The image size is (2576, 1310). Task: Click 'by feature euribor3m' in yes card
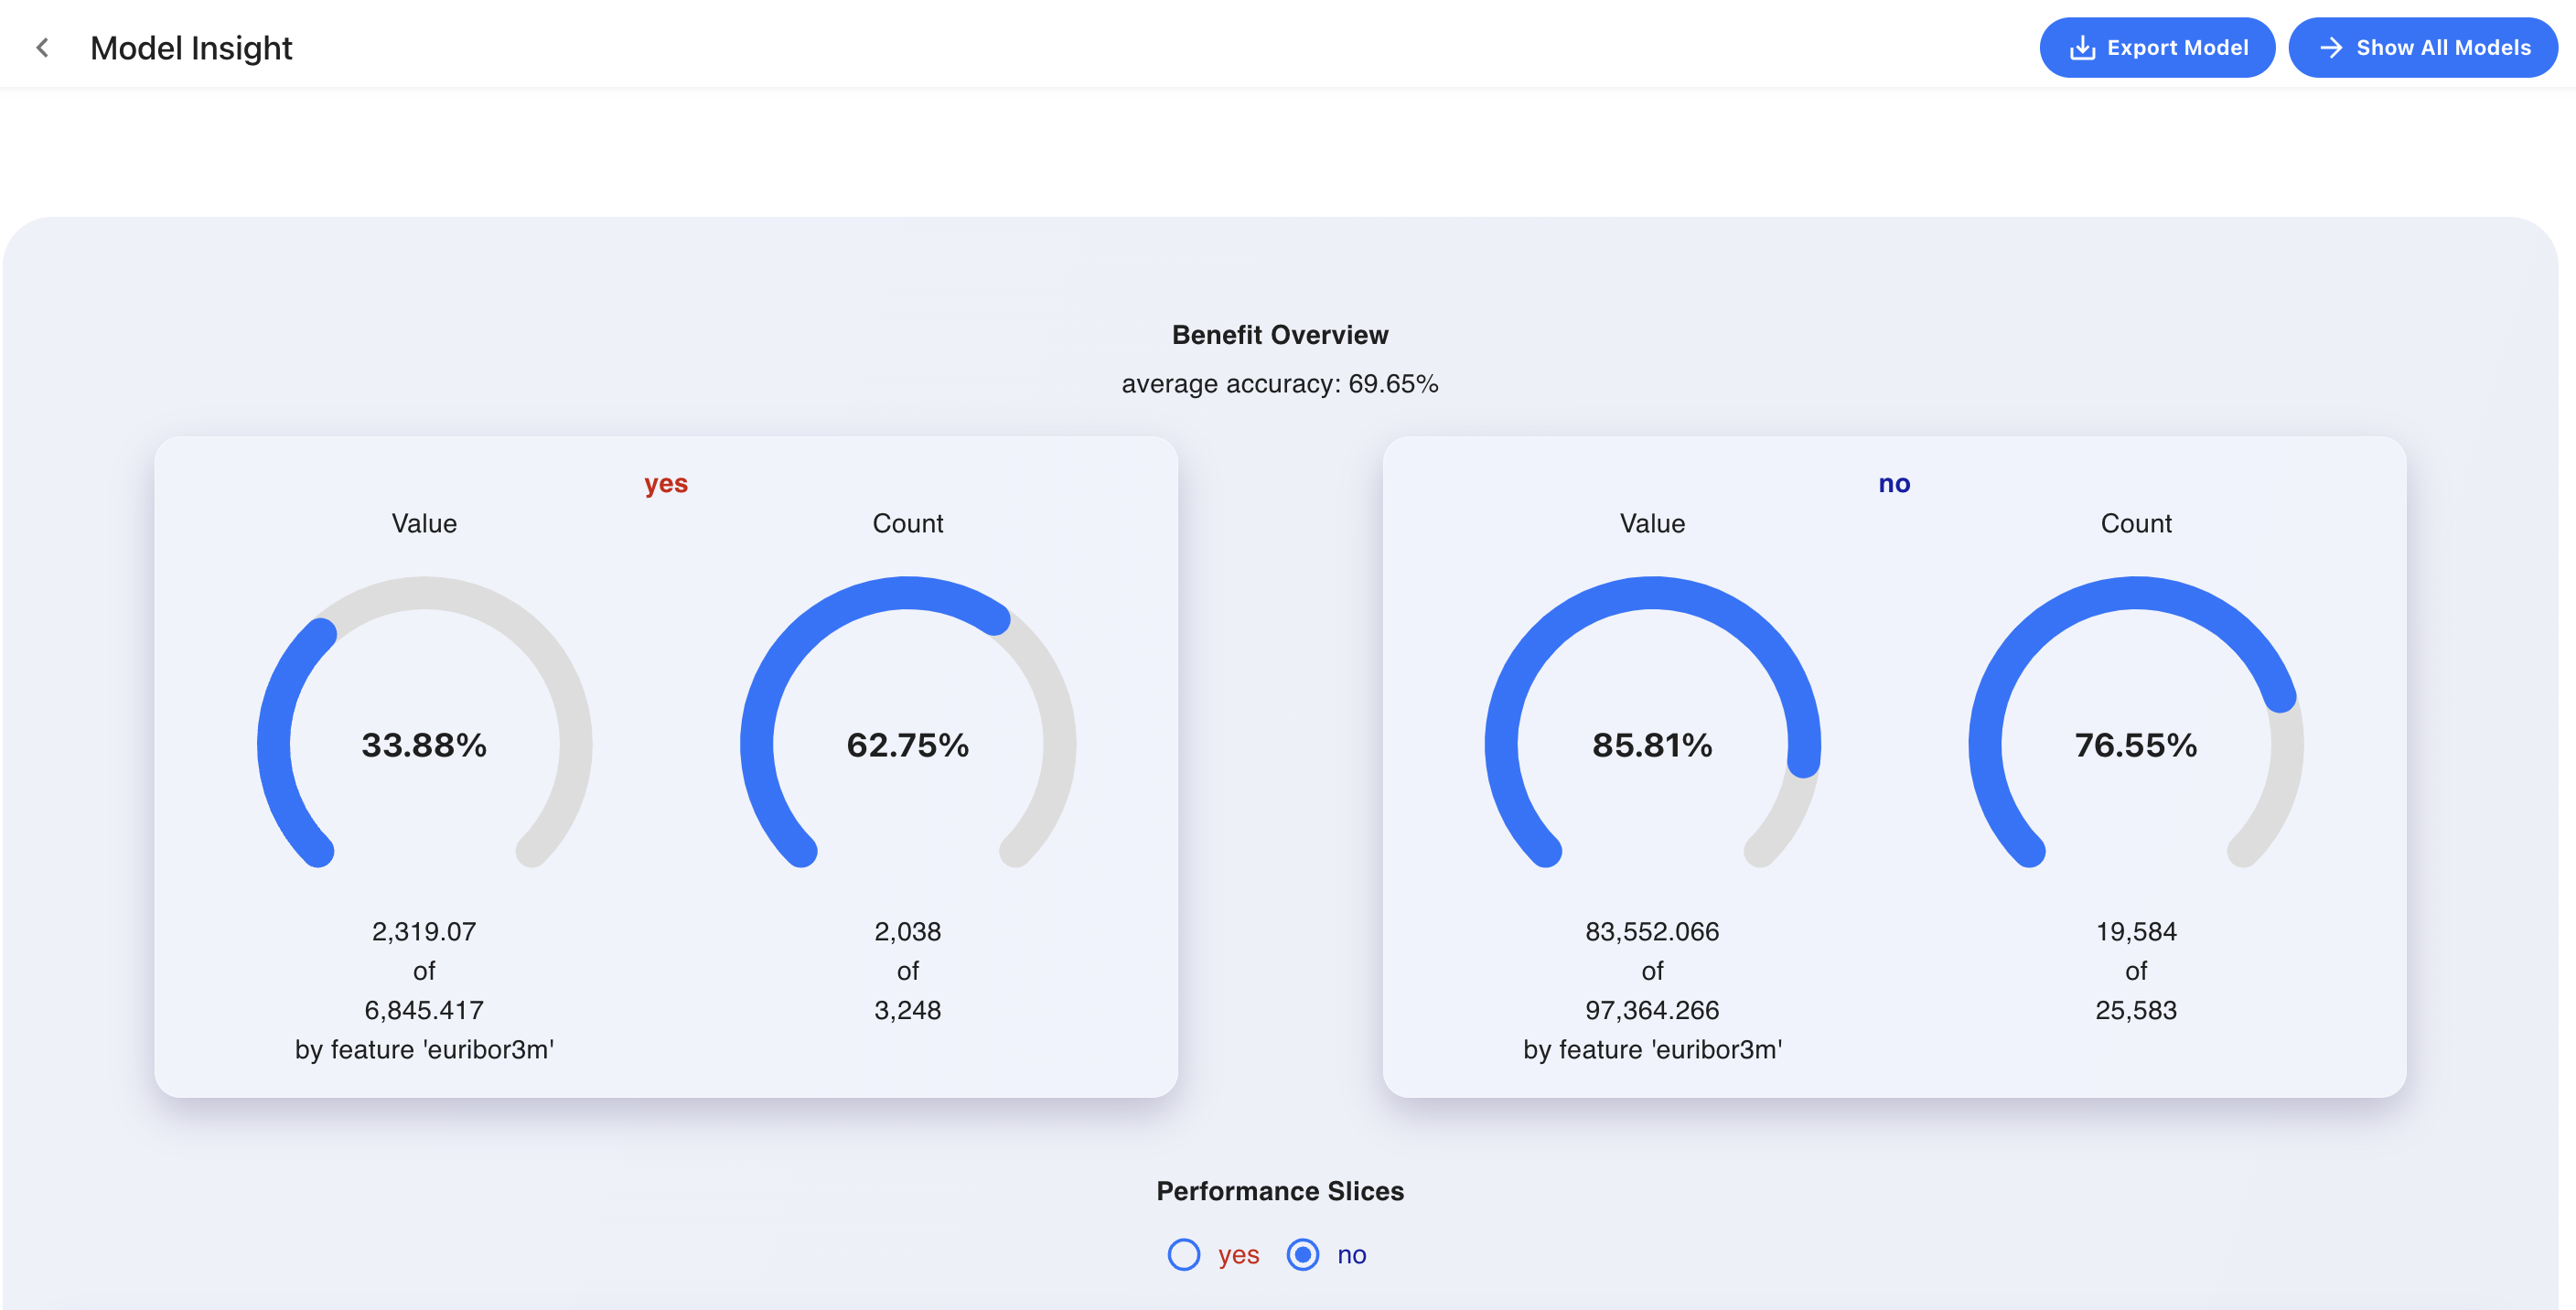[424, 1049]
